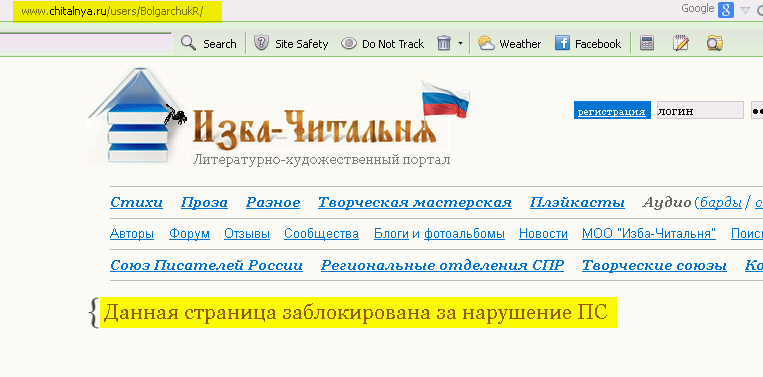The height and width of the screenshot is (377, 763).
Task: Launch the calculator toolbar icon
Action: pos(647,43)
